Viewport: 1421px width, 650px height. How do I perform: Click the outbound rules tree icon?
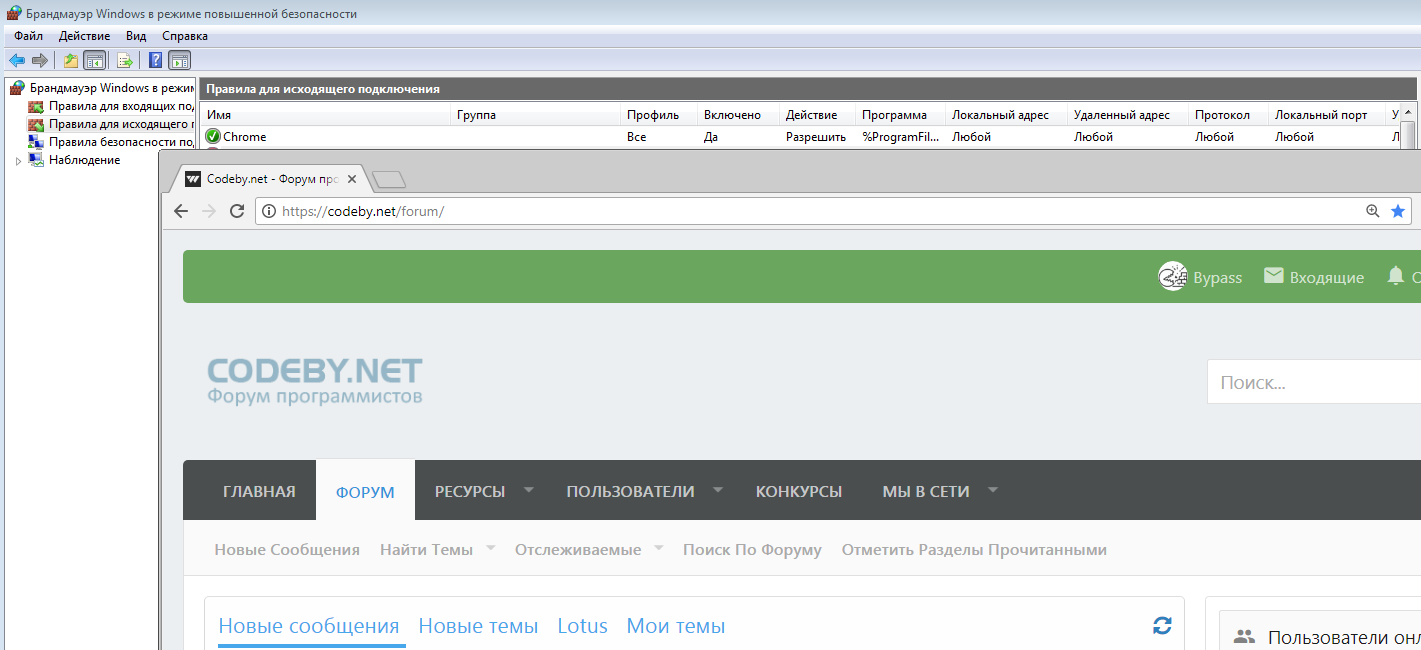point(36,124)
